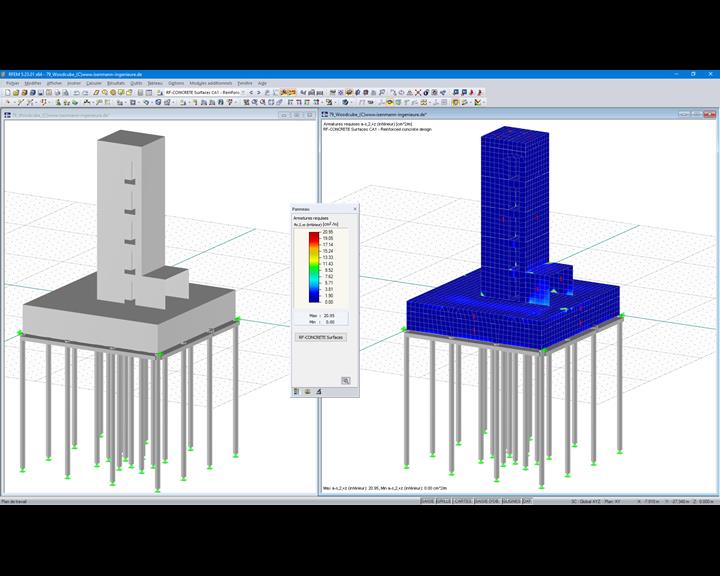Viewport: 720px width, 576px height.
Task: Toggle GRILLE in the status bar
Action: (443, 501)
